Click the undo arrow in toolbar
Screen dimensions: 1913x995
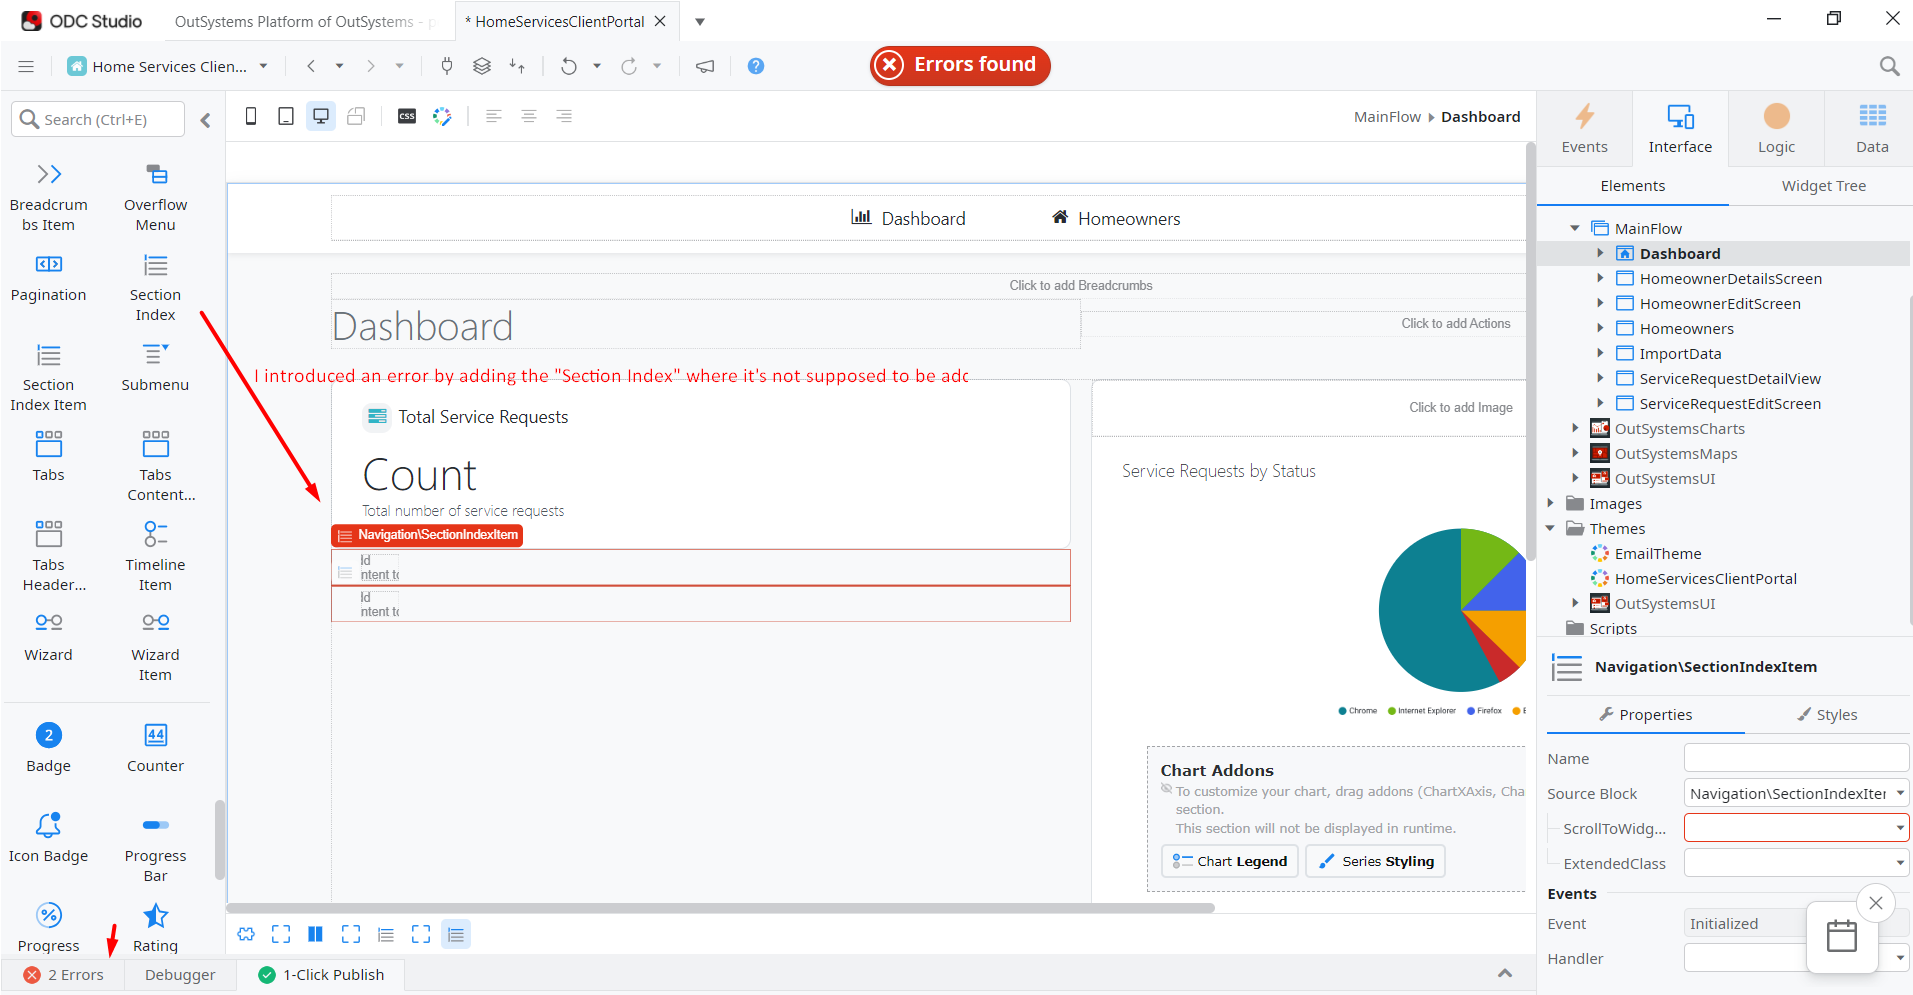[x=569, y=66]
